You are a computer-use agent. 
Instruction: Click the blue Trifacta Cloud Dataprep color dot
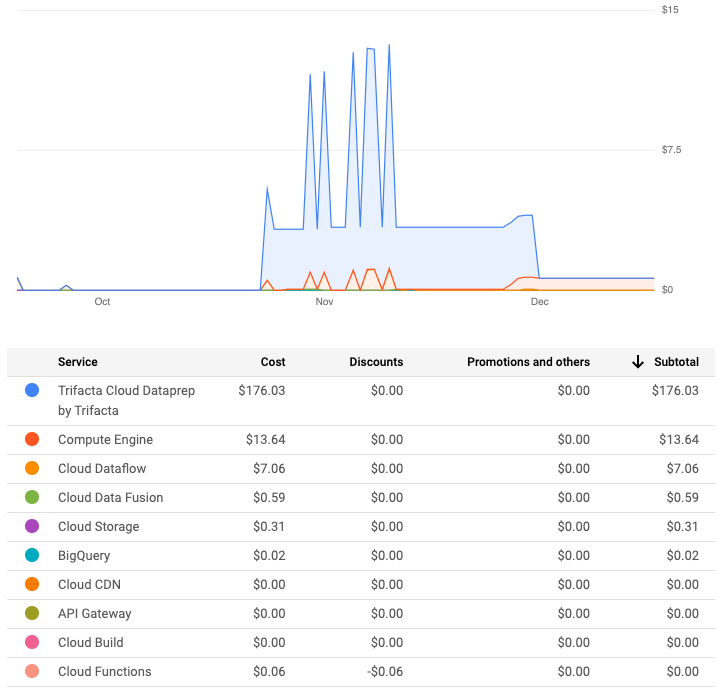pyautogui.click(x=32, y=390)
